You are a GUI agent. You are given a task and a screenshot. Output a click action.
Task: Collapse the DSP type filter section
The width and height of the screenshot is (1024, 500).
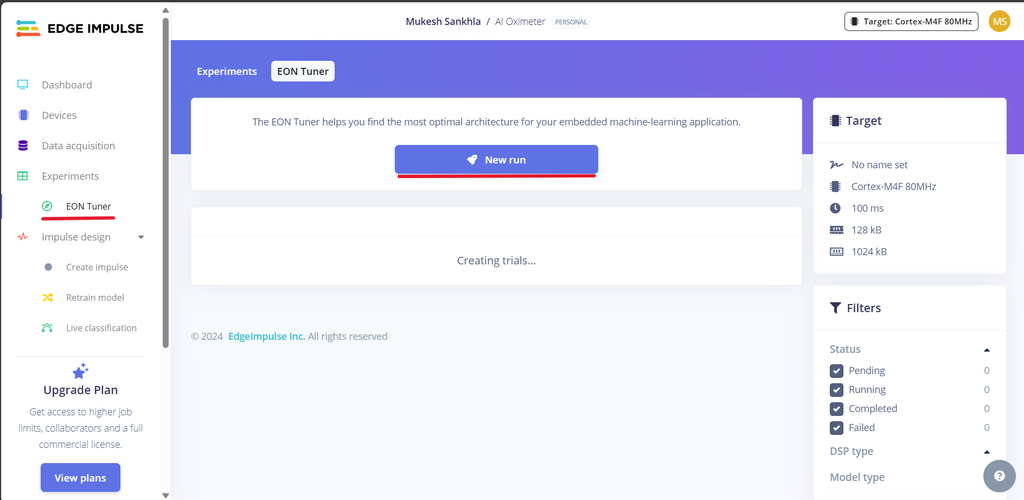click(x=987, y=452)
